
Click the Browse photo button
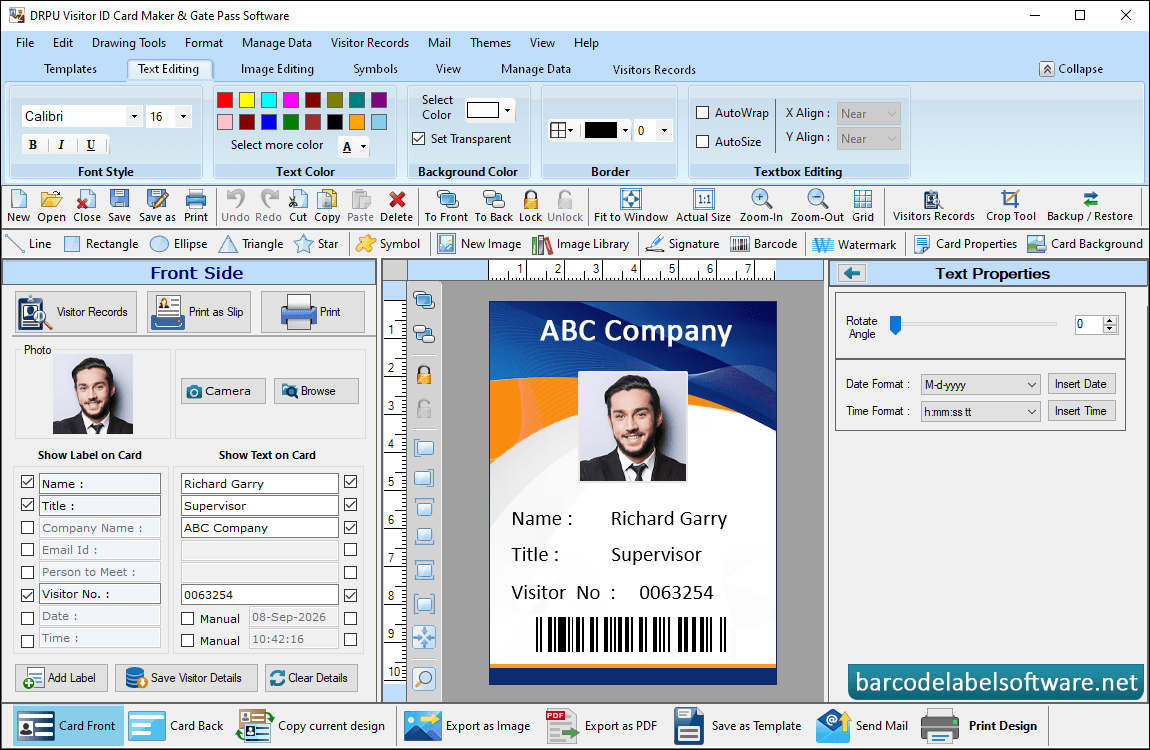[x=316, y=391]
